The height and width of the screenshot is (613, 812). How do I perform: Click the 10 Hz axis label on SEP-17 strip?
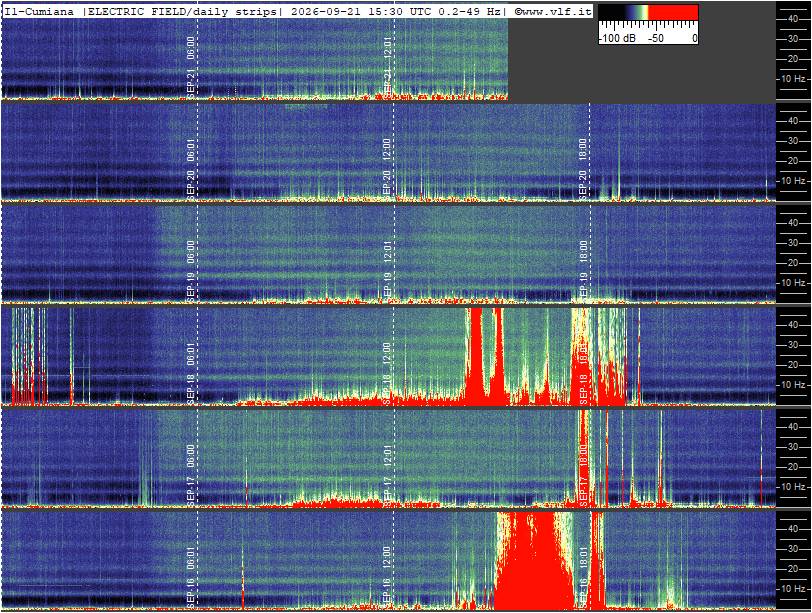pyautogui.click(x=793, y=487)
